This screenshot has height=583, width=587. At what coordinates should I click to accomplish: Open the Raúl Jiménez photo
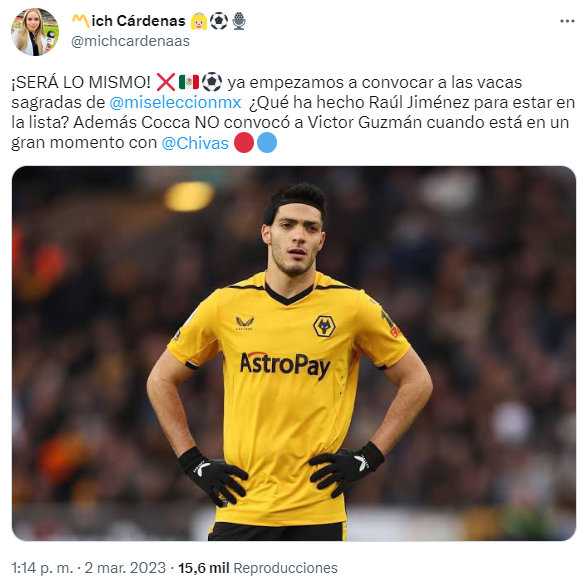coord(294,353)
